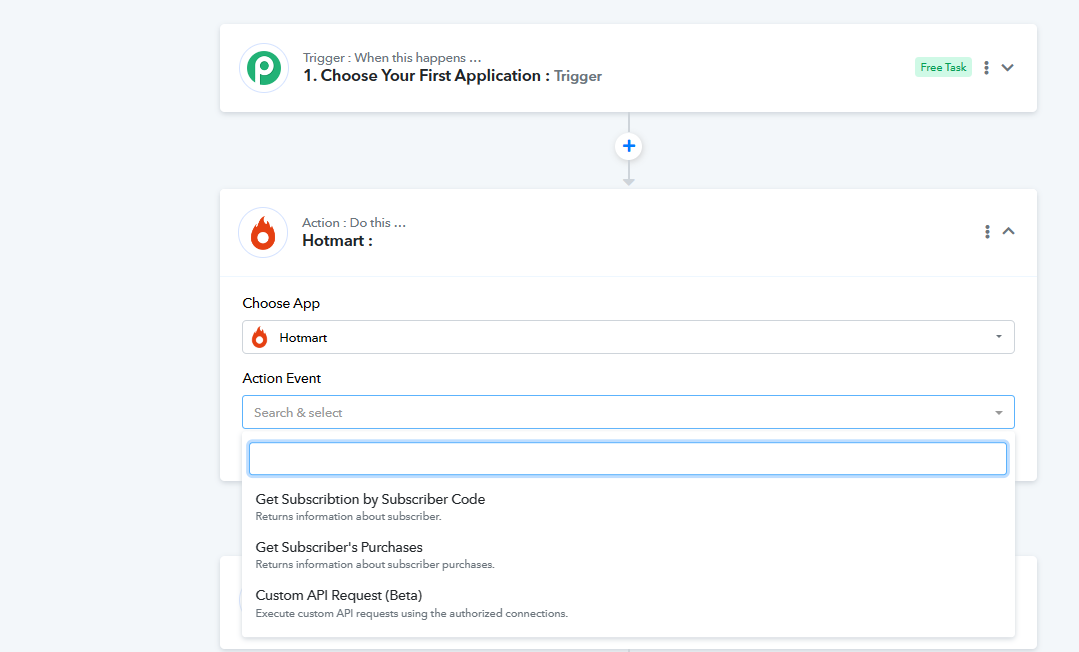This screenshot has height=652, width=1079.
Task: Collapse the Hotmart action step chevron
Action: pyautogui.click(x=1008, y=231)
